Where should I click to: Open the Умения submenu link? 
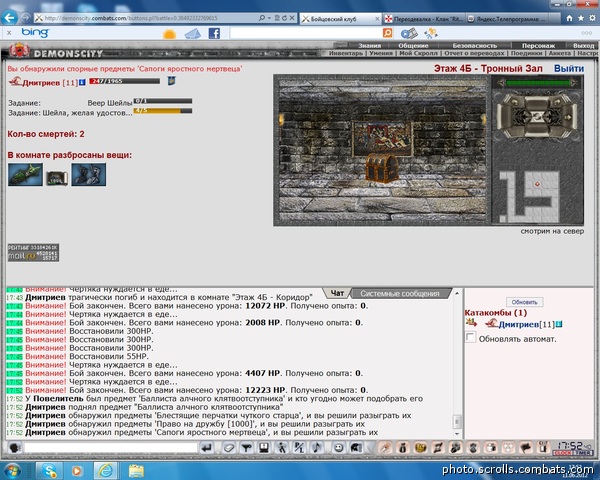click(381, 53)
